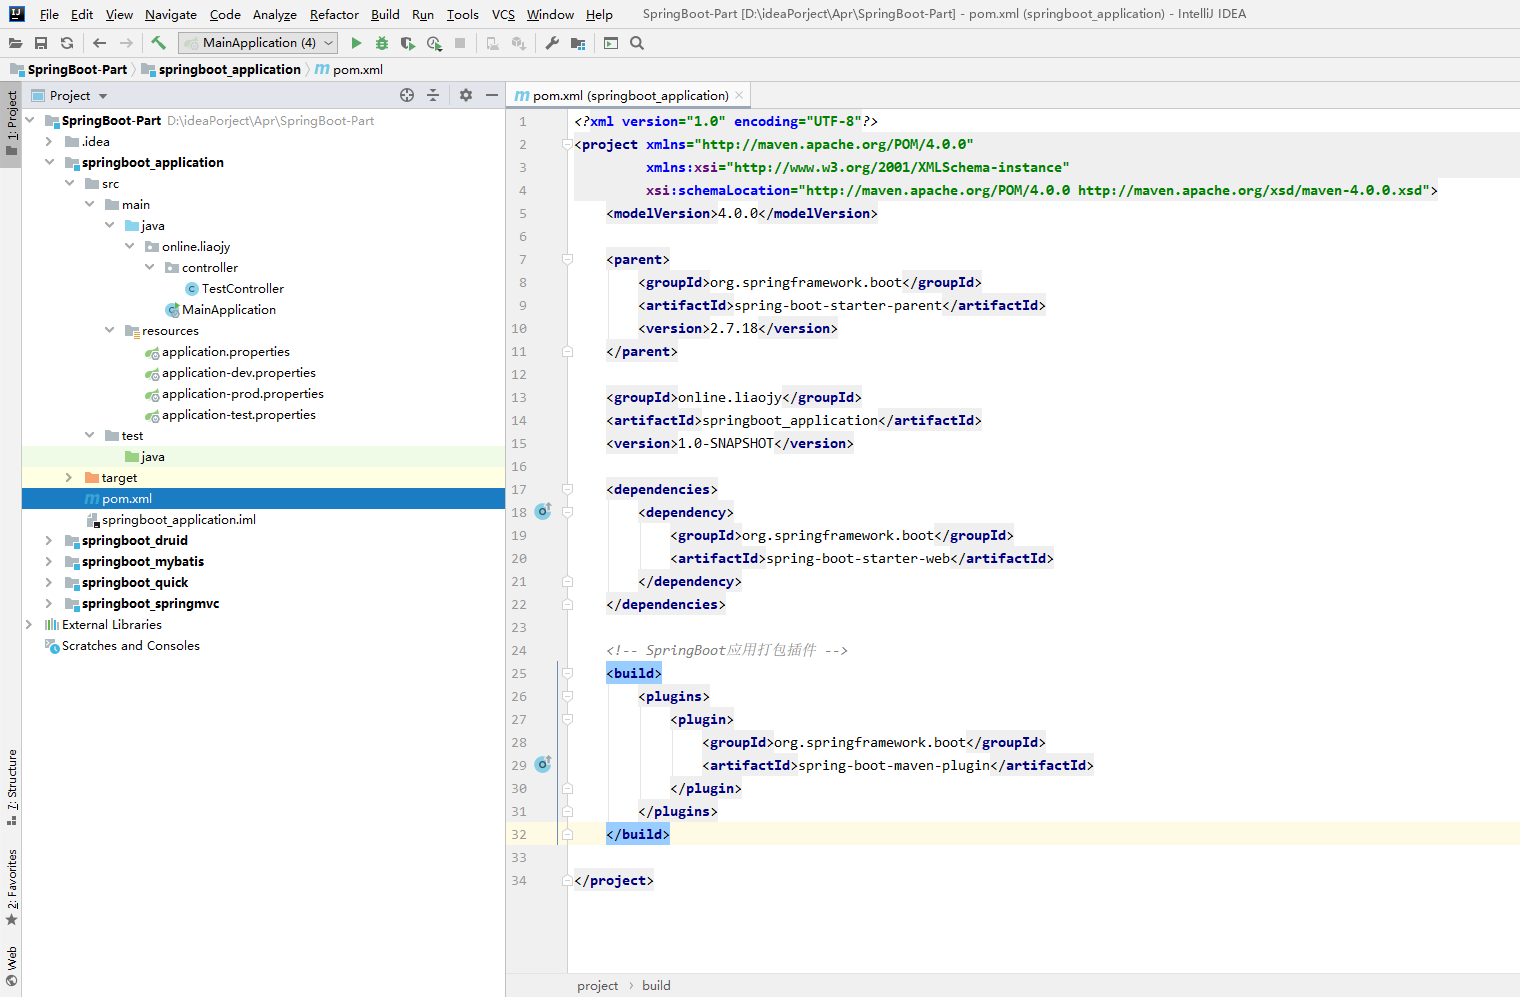Click Collapse All icon in Project panel
The height and width of the screenshot is (997, 1520).
(x=433, y=95)
